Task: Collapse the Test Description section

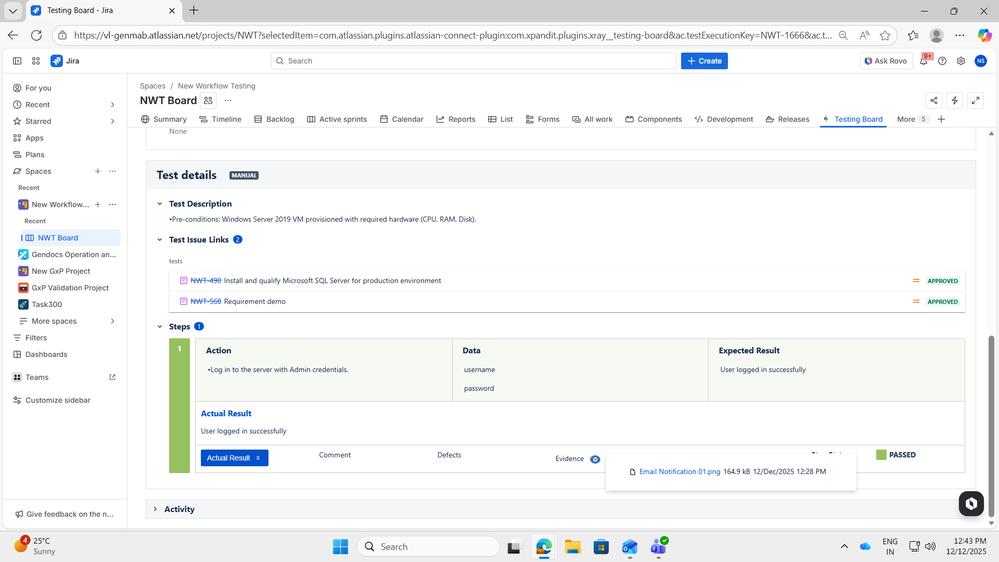Action: pos(160,204)
